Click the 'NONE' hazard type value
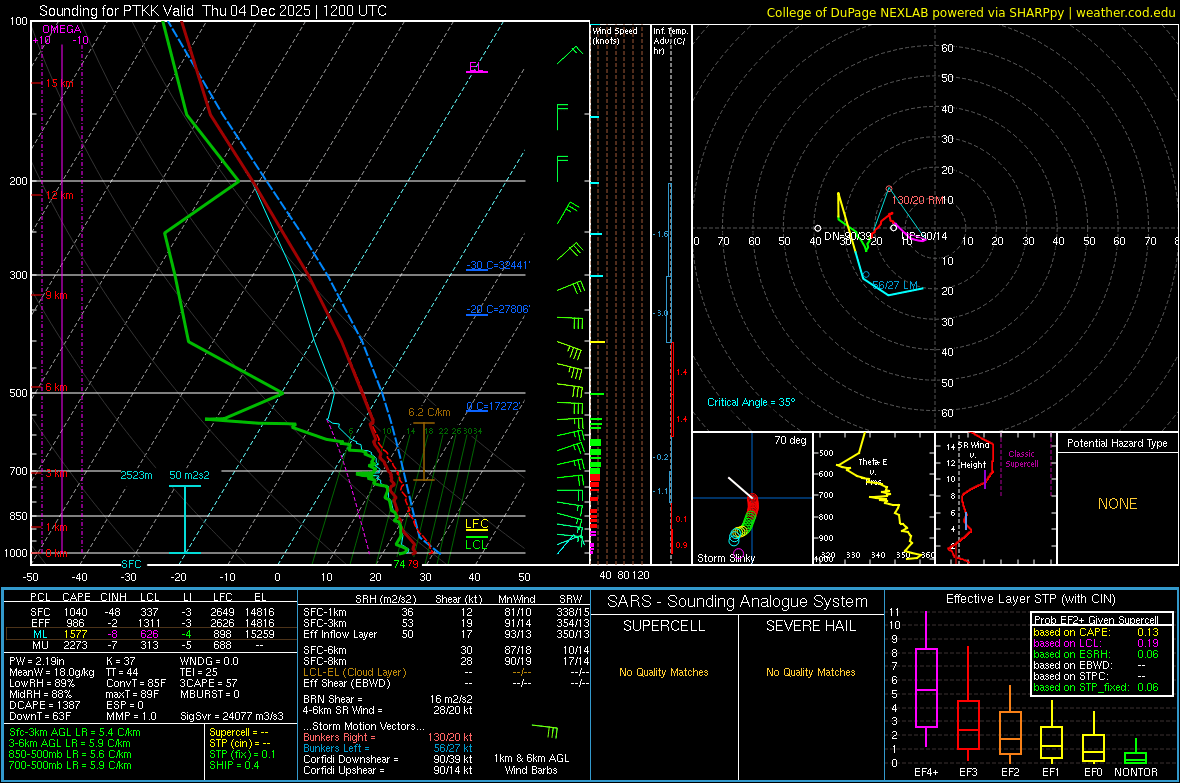1180x783 pixels. 1117,504
